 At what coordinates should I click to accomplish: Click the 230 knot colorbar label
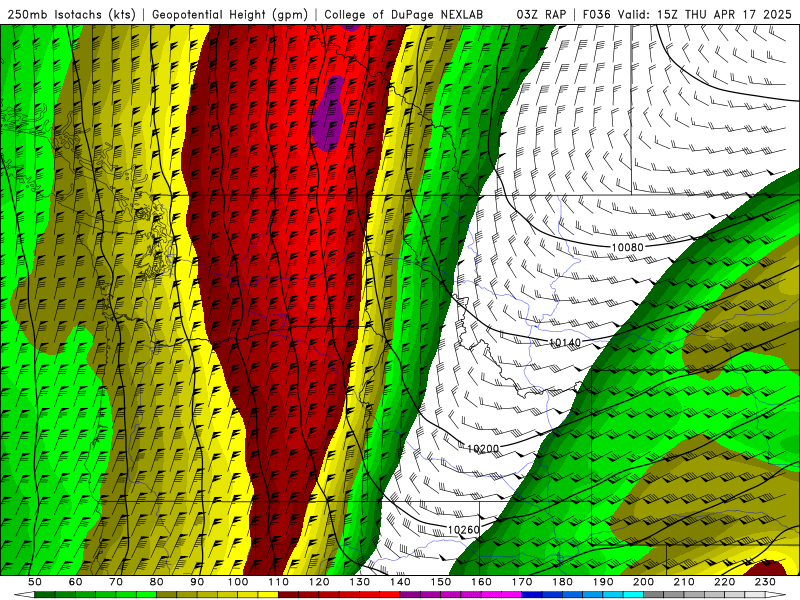(765, 582)
